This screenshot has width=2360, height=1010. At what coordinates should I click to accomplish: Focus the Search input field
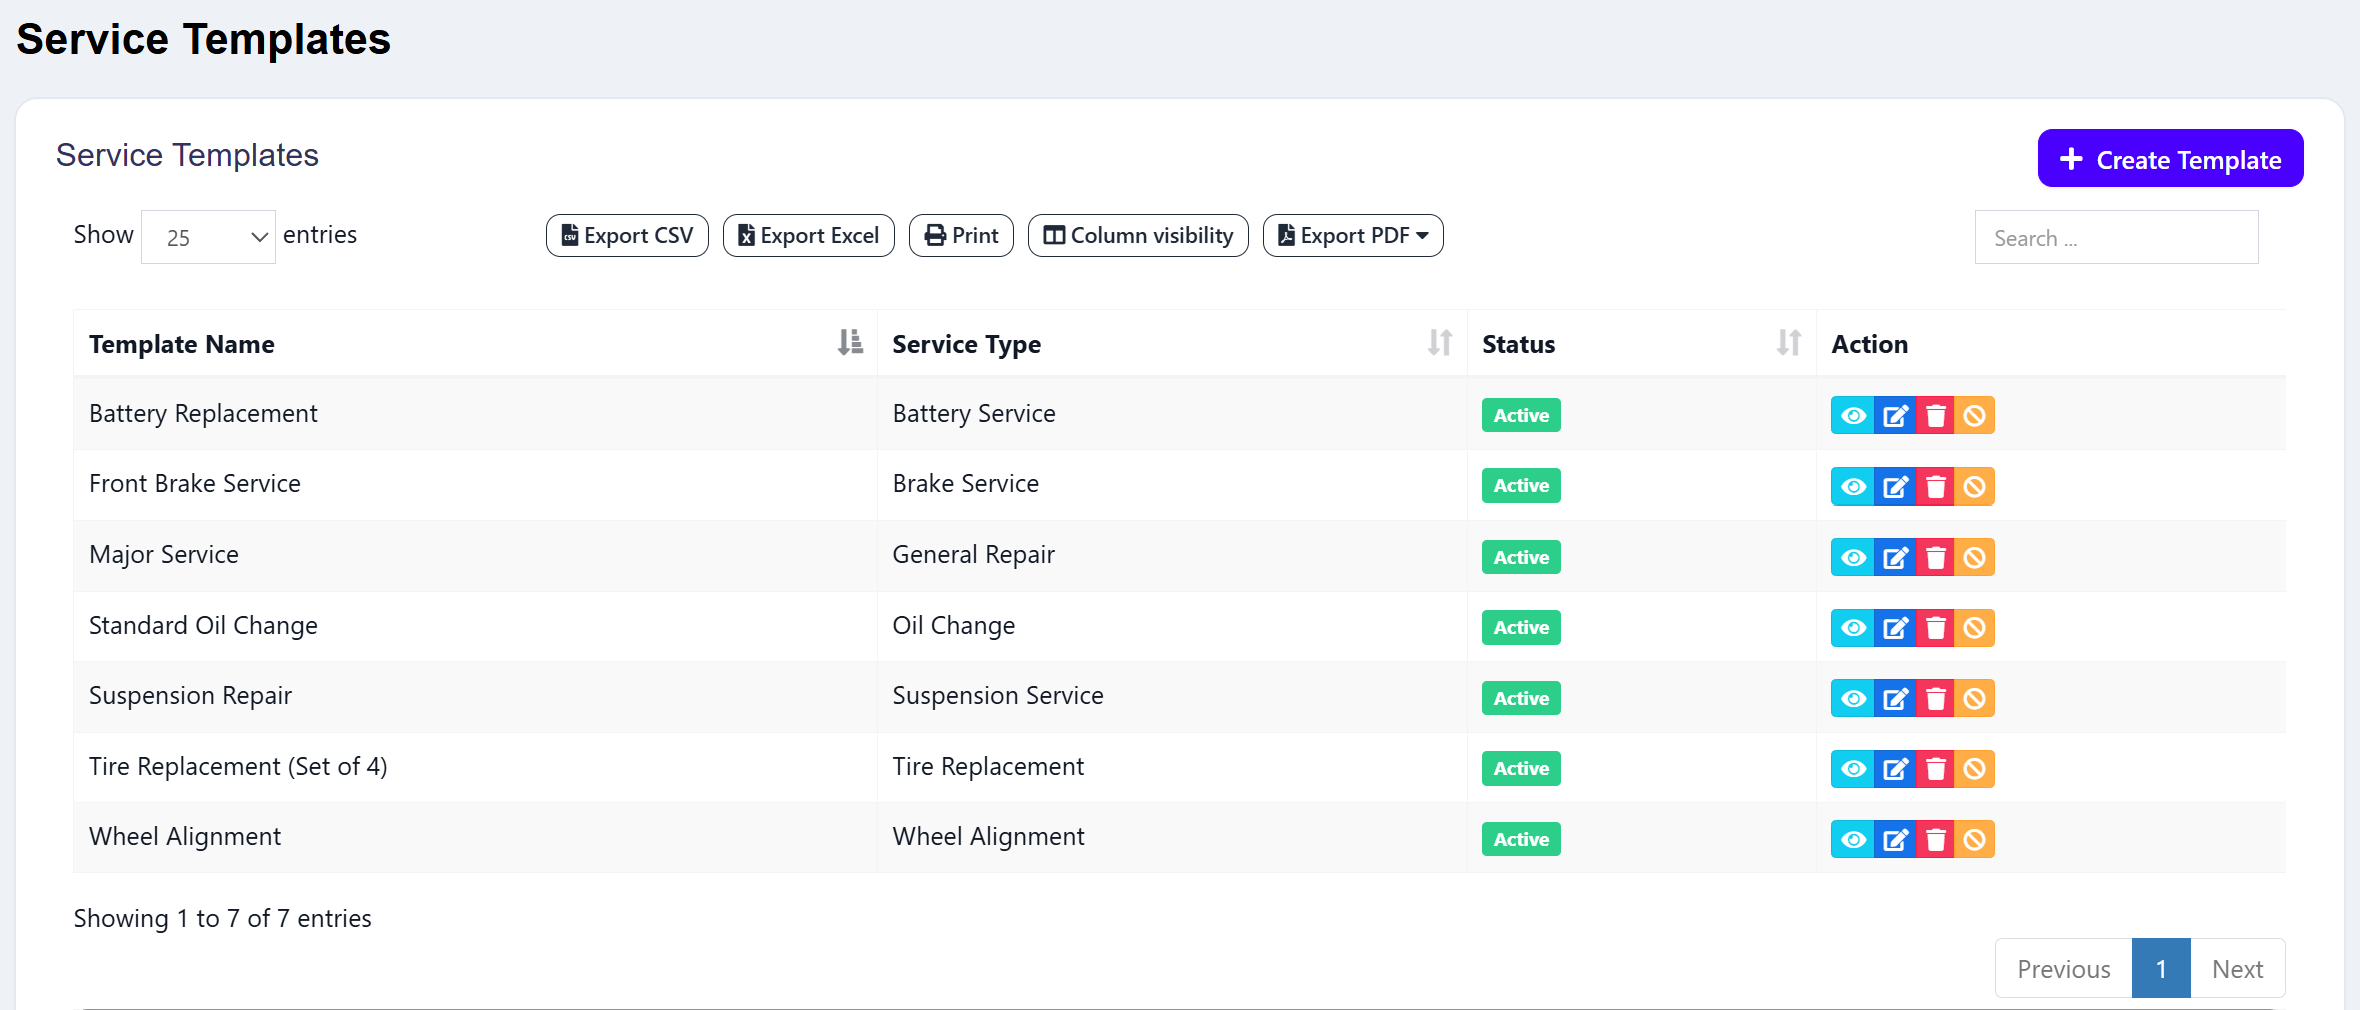point(2116,238)
